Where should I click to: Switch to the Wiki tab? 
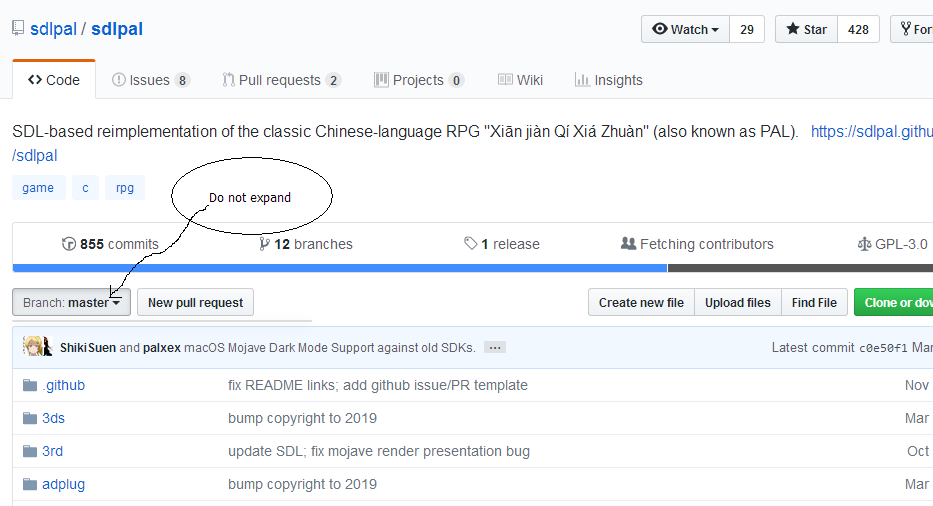coord(521,80)
